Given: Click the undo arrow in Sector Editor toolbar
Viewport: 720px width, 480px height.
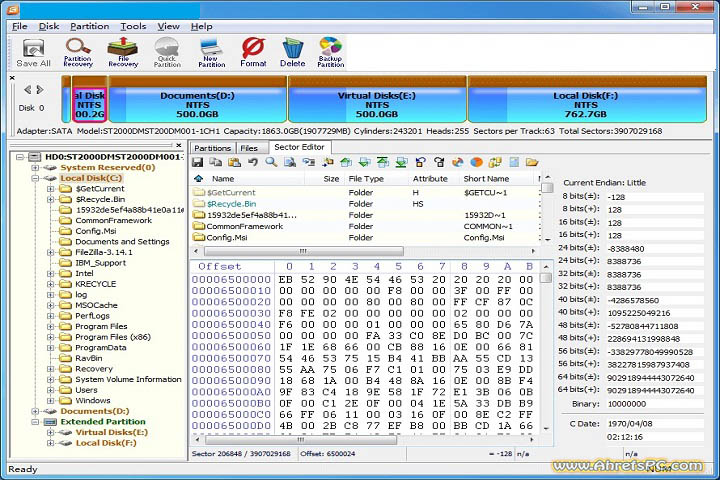Looking at the screenshot, I should (253, 162).
